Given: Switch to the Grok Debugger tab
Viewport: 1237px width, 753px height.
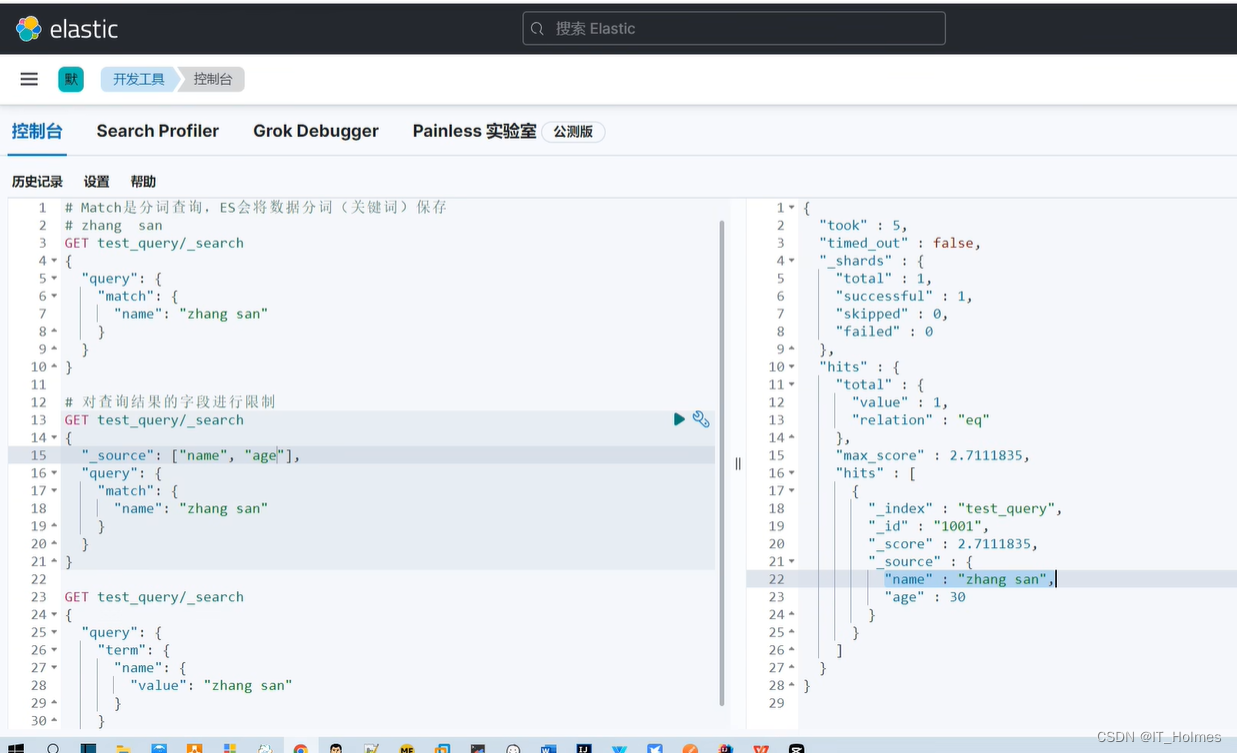Looking at the screenshot, I should coord(316,131).
